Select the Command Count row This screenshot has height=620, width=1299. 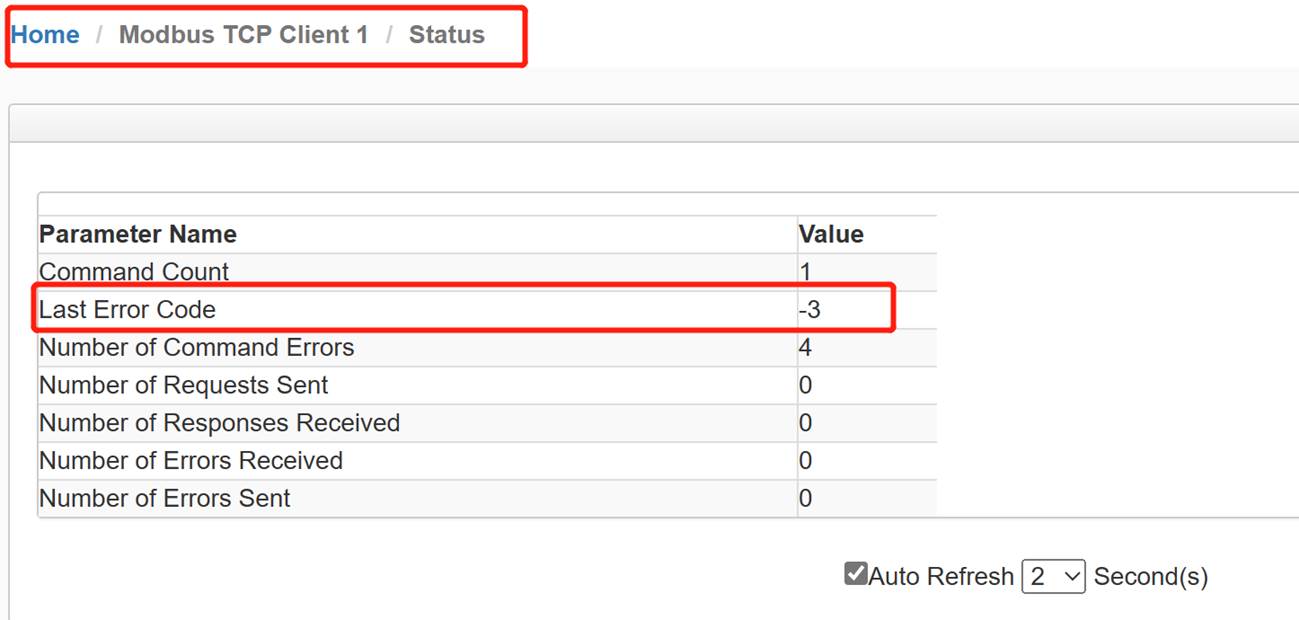tap(487, 272)
